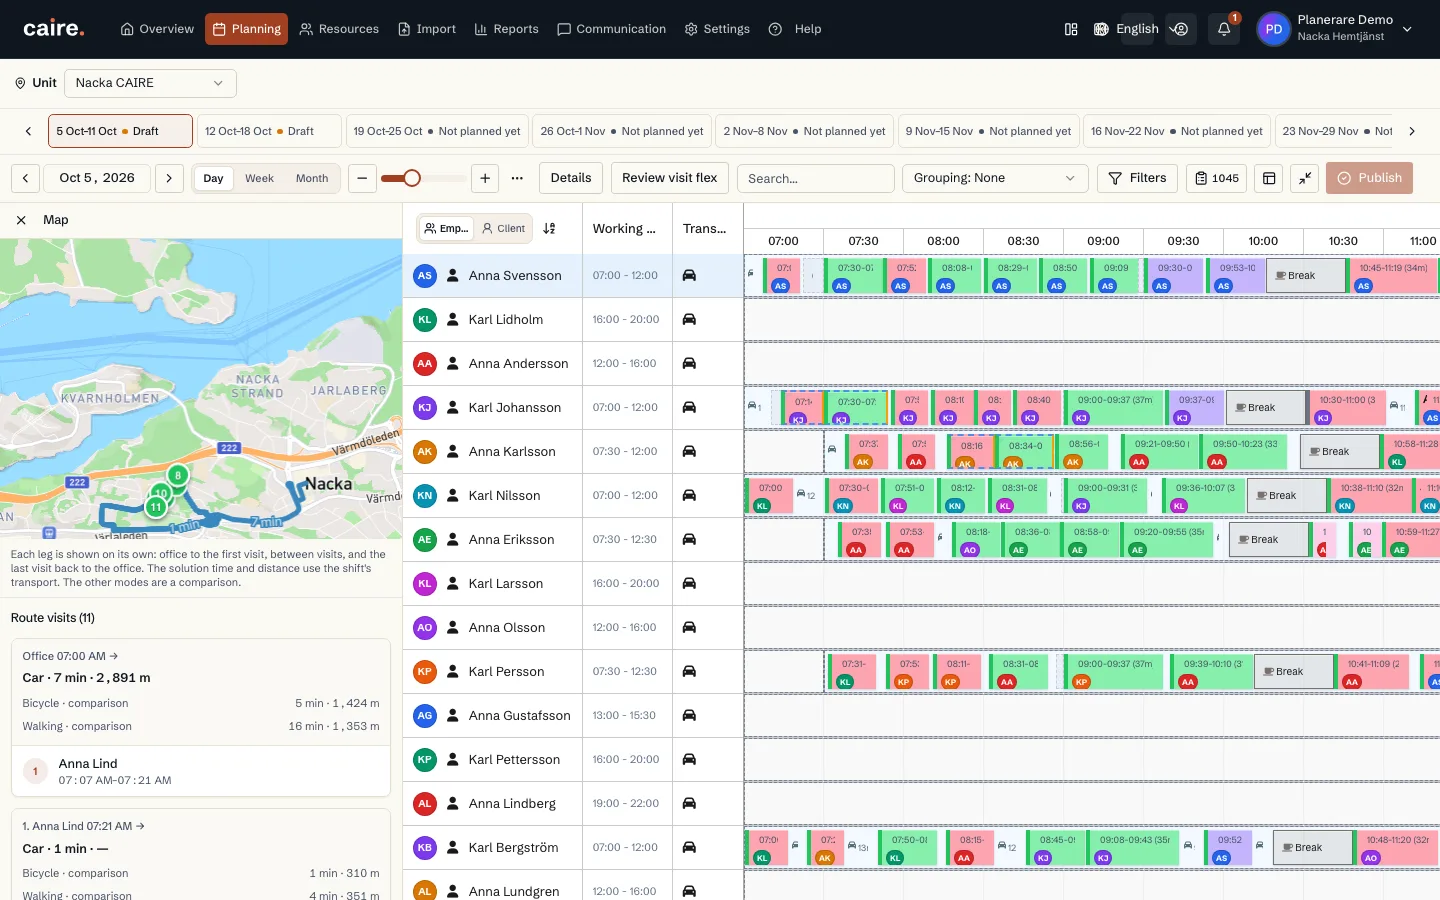Open the Filters panel
This screenshot has height=900, width=1440.
pyautogui.click(x=1137, y=178)
